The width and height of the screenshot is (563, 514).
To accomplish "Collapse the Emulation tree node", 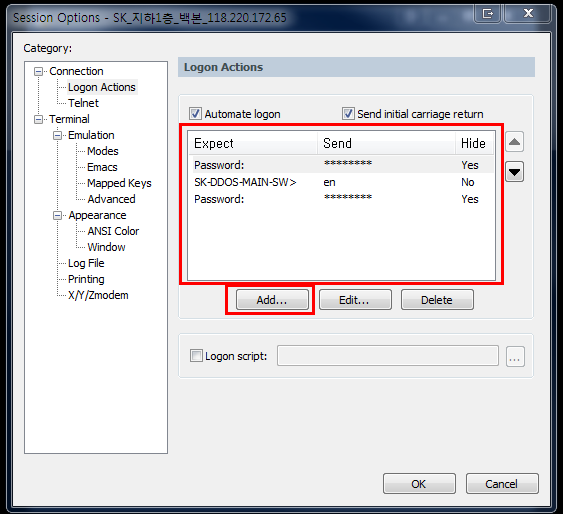I will 57,136.
